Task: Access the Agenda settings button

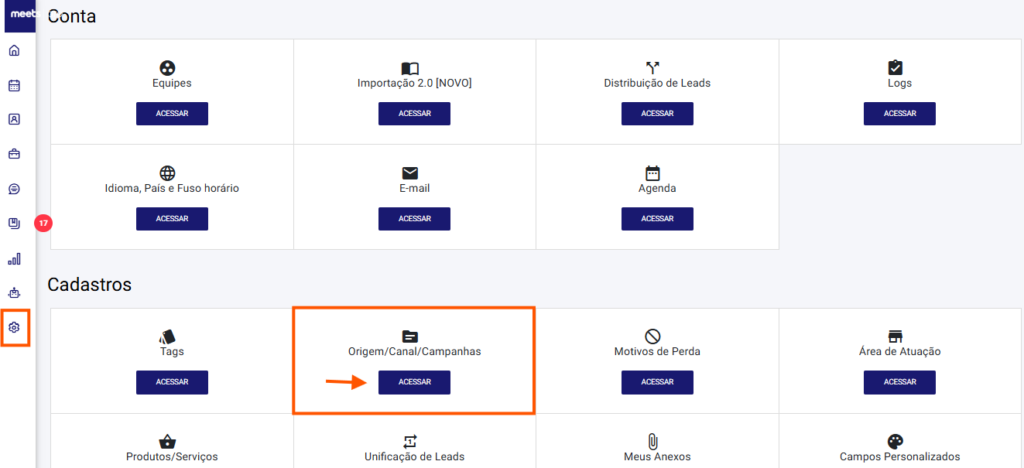Action: (x=657, y=218)
